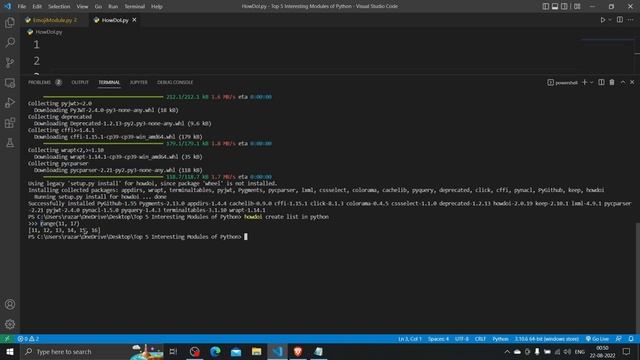
Task: Open the Run menu
Action: 113,7
